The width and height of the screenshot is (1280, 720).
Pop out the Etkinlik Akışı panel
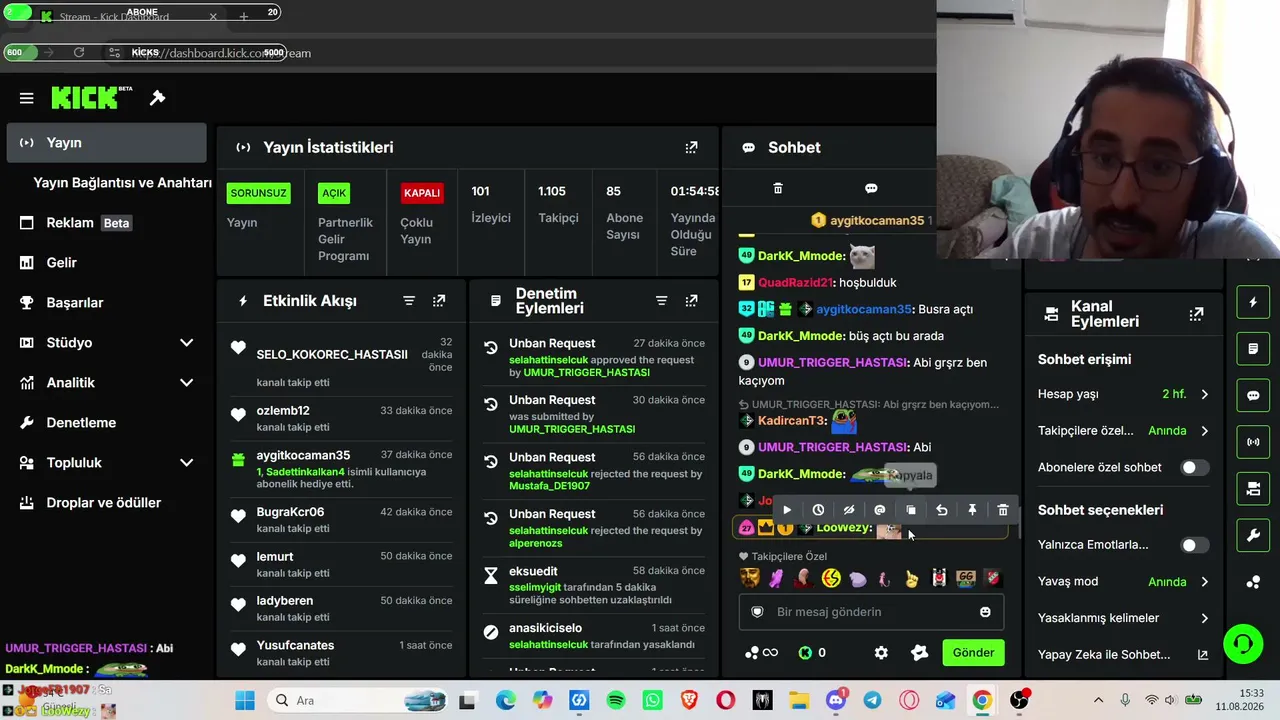(439, 301)
